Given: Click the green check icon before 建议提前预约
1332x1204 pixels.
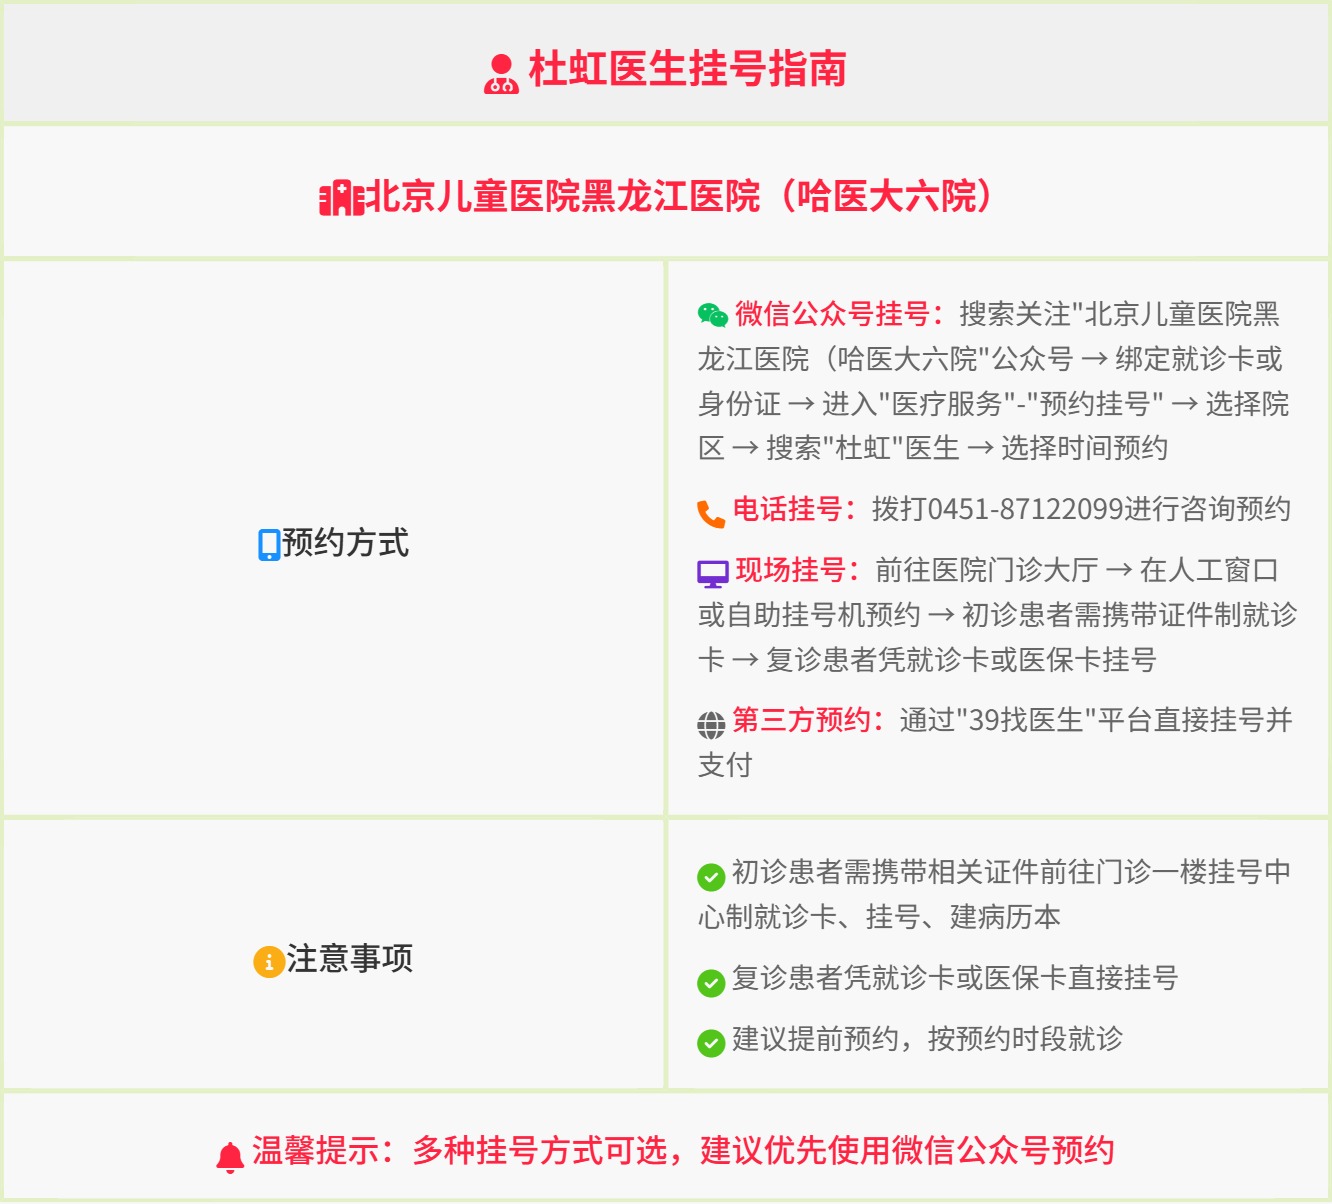Looking at the screenshot, I should coord(711,1043).
